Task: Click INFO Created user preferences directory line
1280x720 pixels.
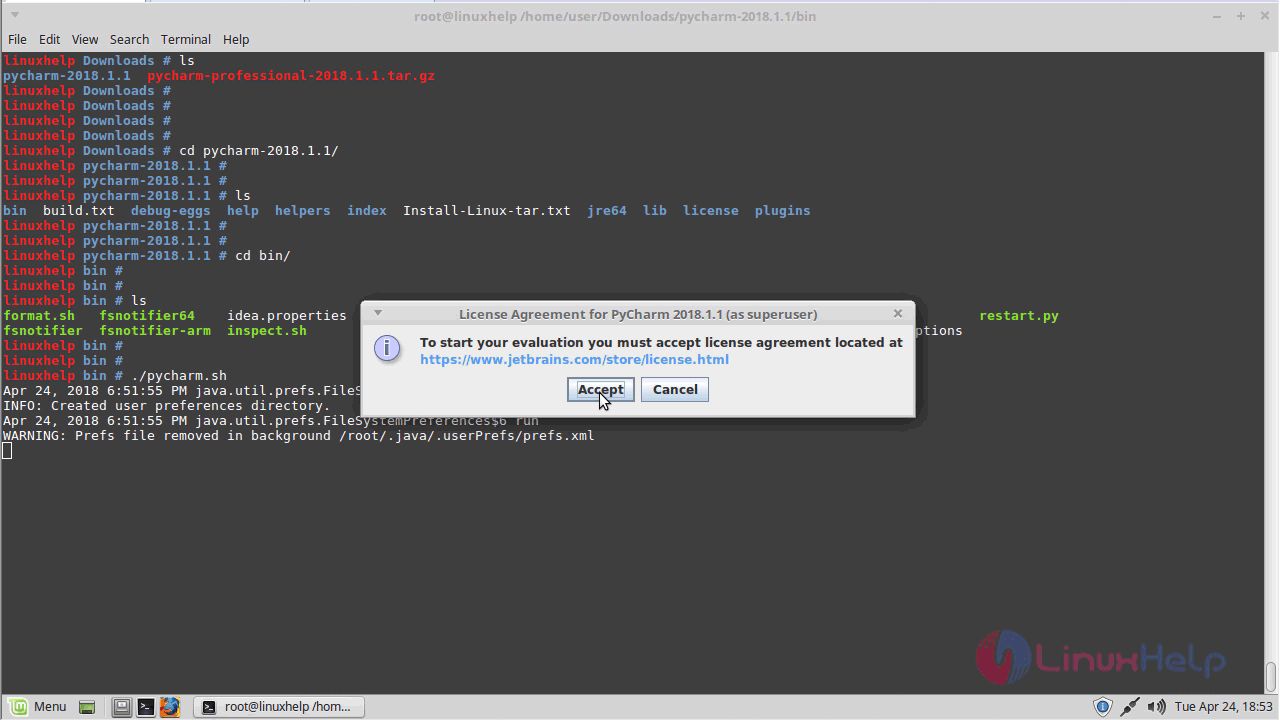Action: click(x=167, y=405)
